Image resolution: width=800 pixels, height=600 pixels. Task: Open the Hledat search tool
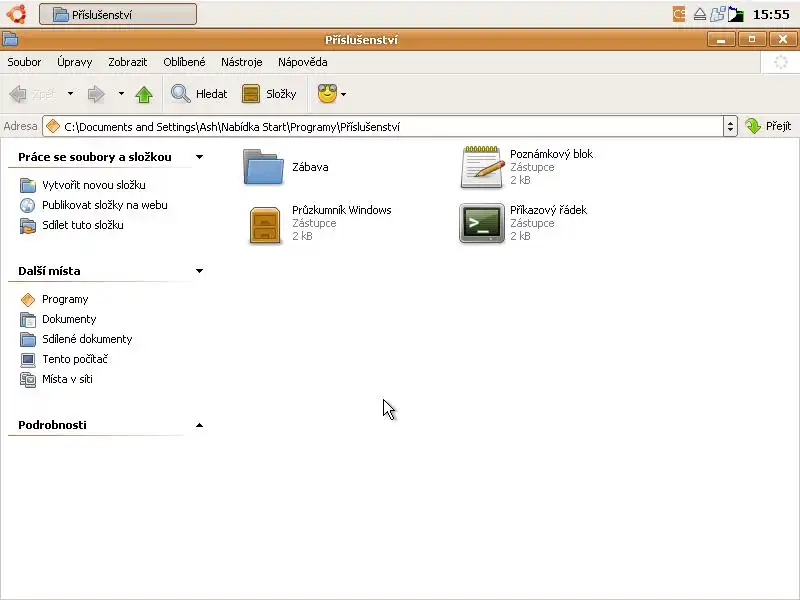point(198,94)
